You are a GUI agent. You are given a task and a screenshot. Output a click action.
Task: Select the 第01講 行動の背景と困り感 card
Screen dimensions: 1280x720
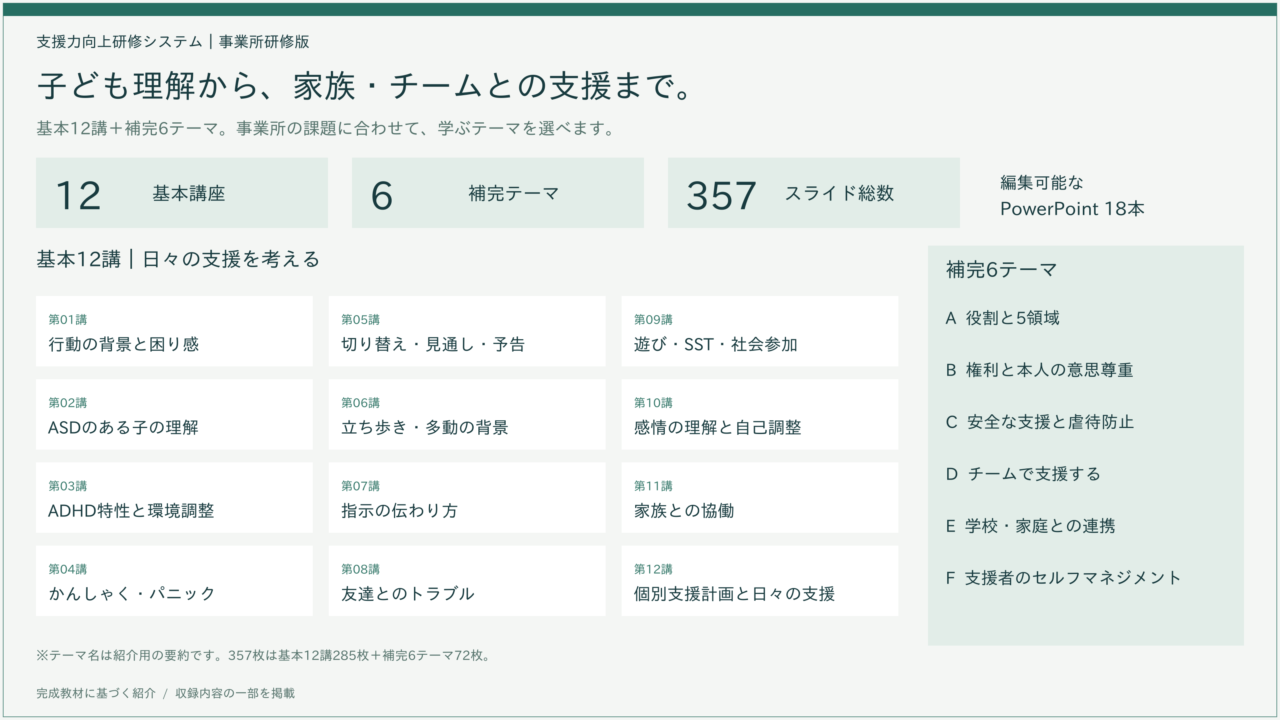click(x=174, y=332)
